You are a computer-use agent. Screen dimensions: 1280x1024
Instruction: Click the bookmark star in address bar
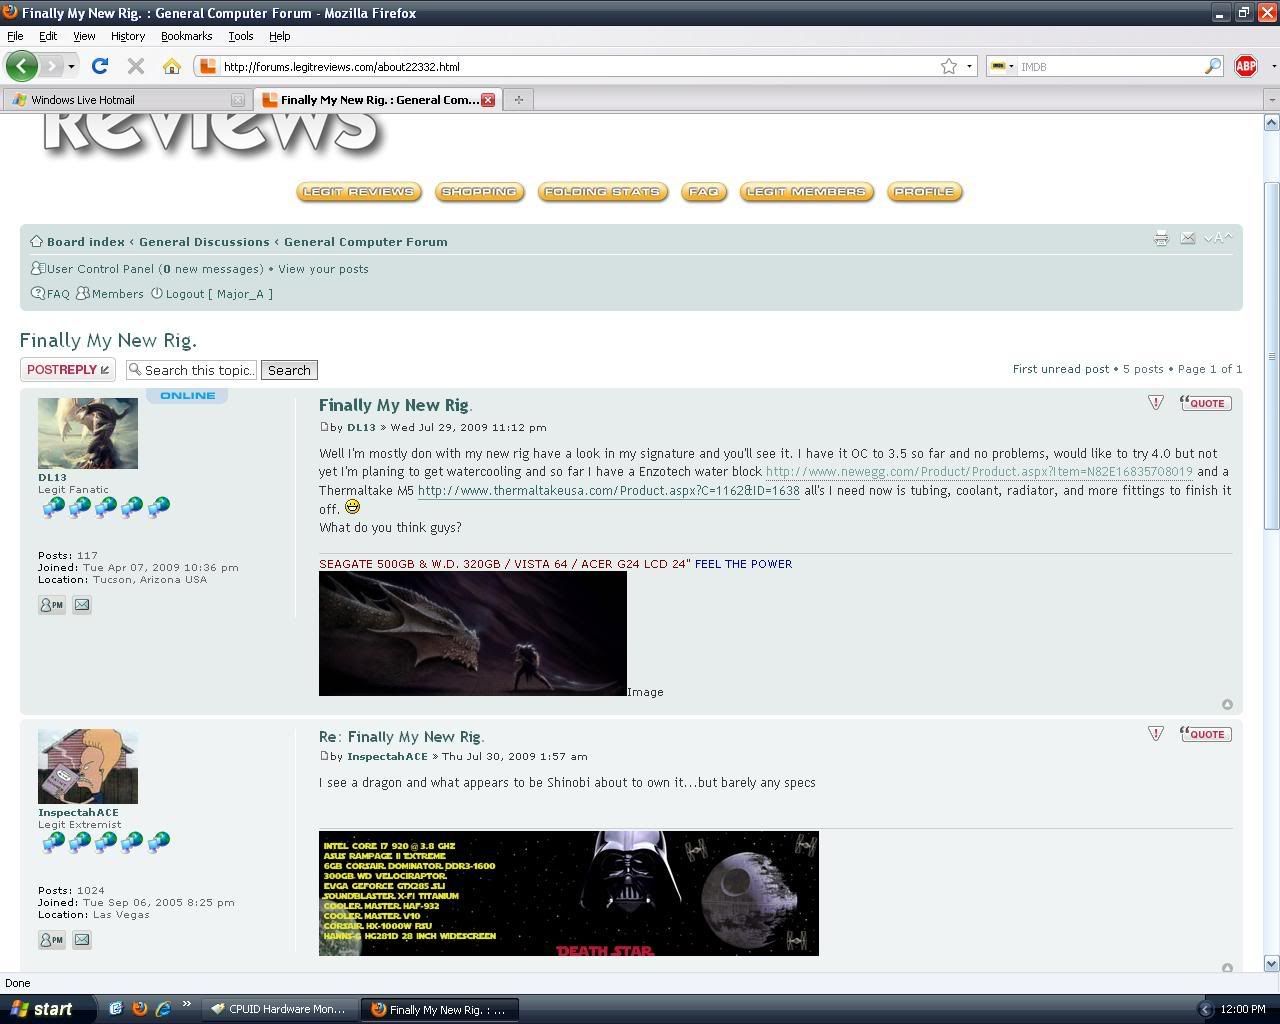click(x=948, y=66)
